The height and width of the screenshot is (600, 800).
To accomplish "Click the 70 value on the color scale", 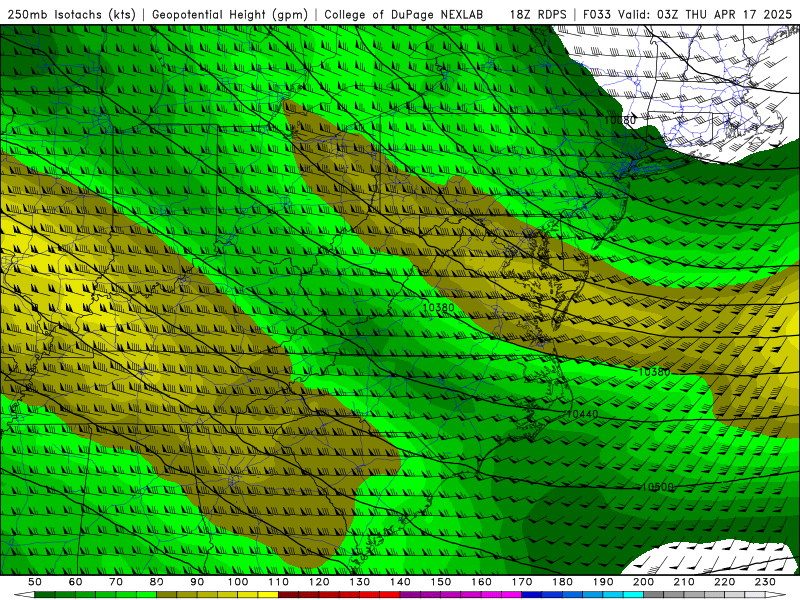I will (116, 582).
